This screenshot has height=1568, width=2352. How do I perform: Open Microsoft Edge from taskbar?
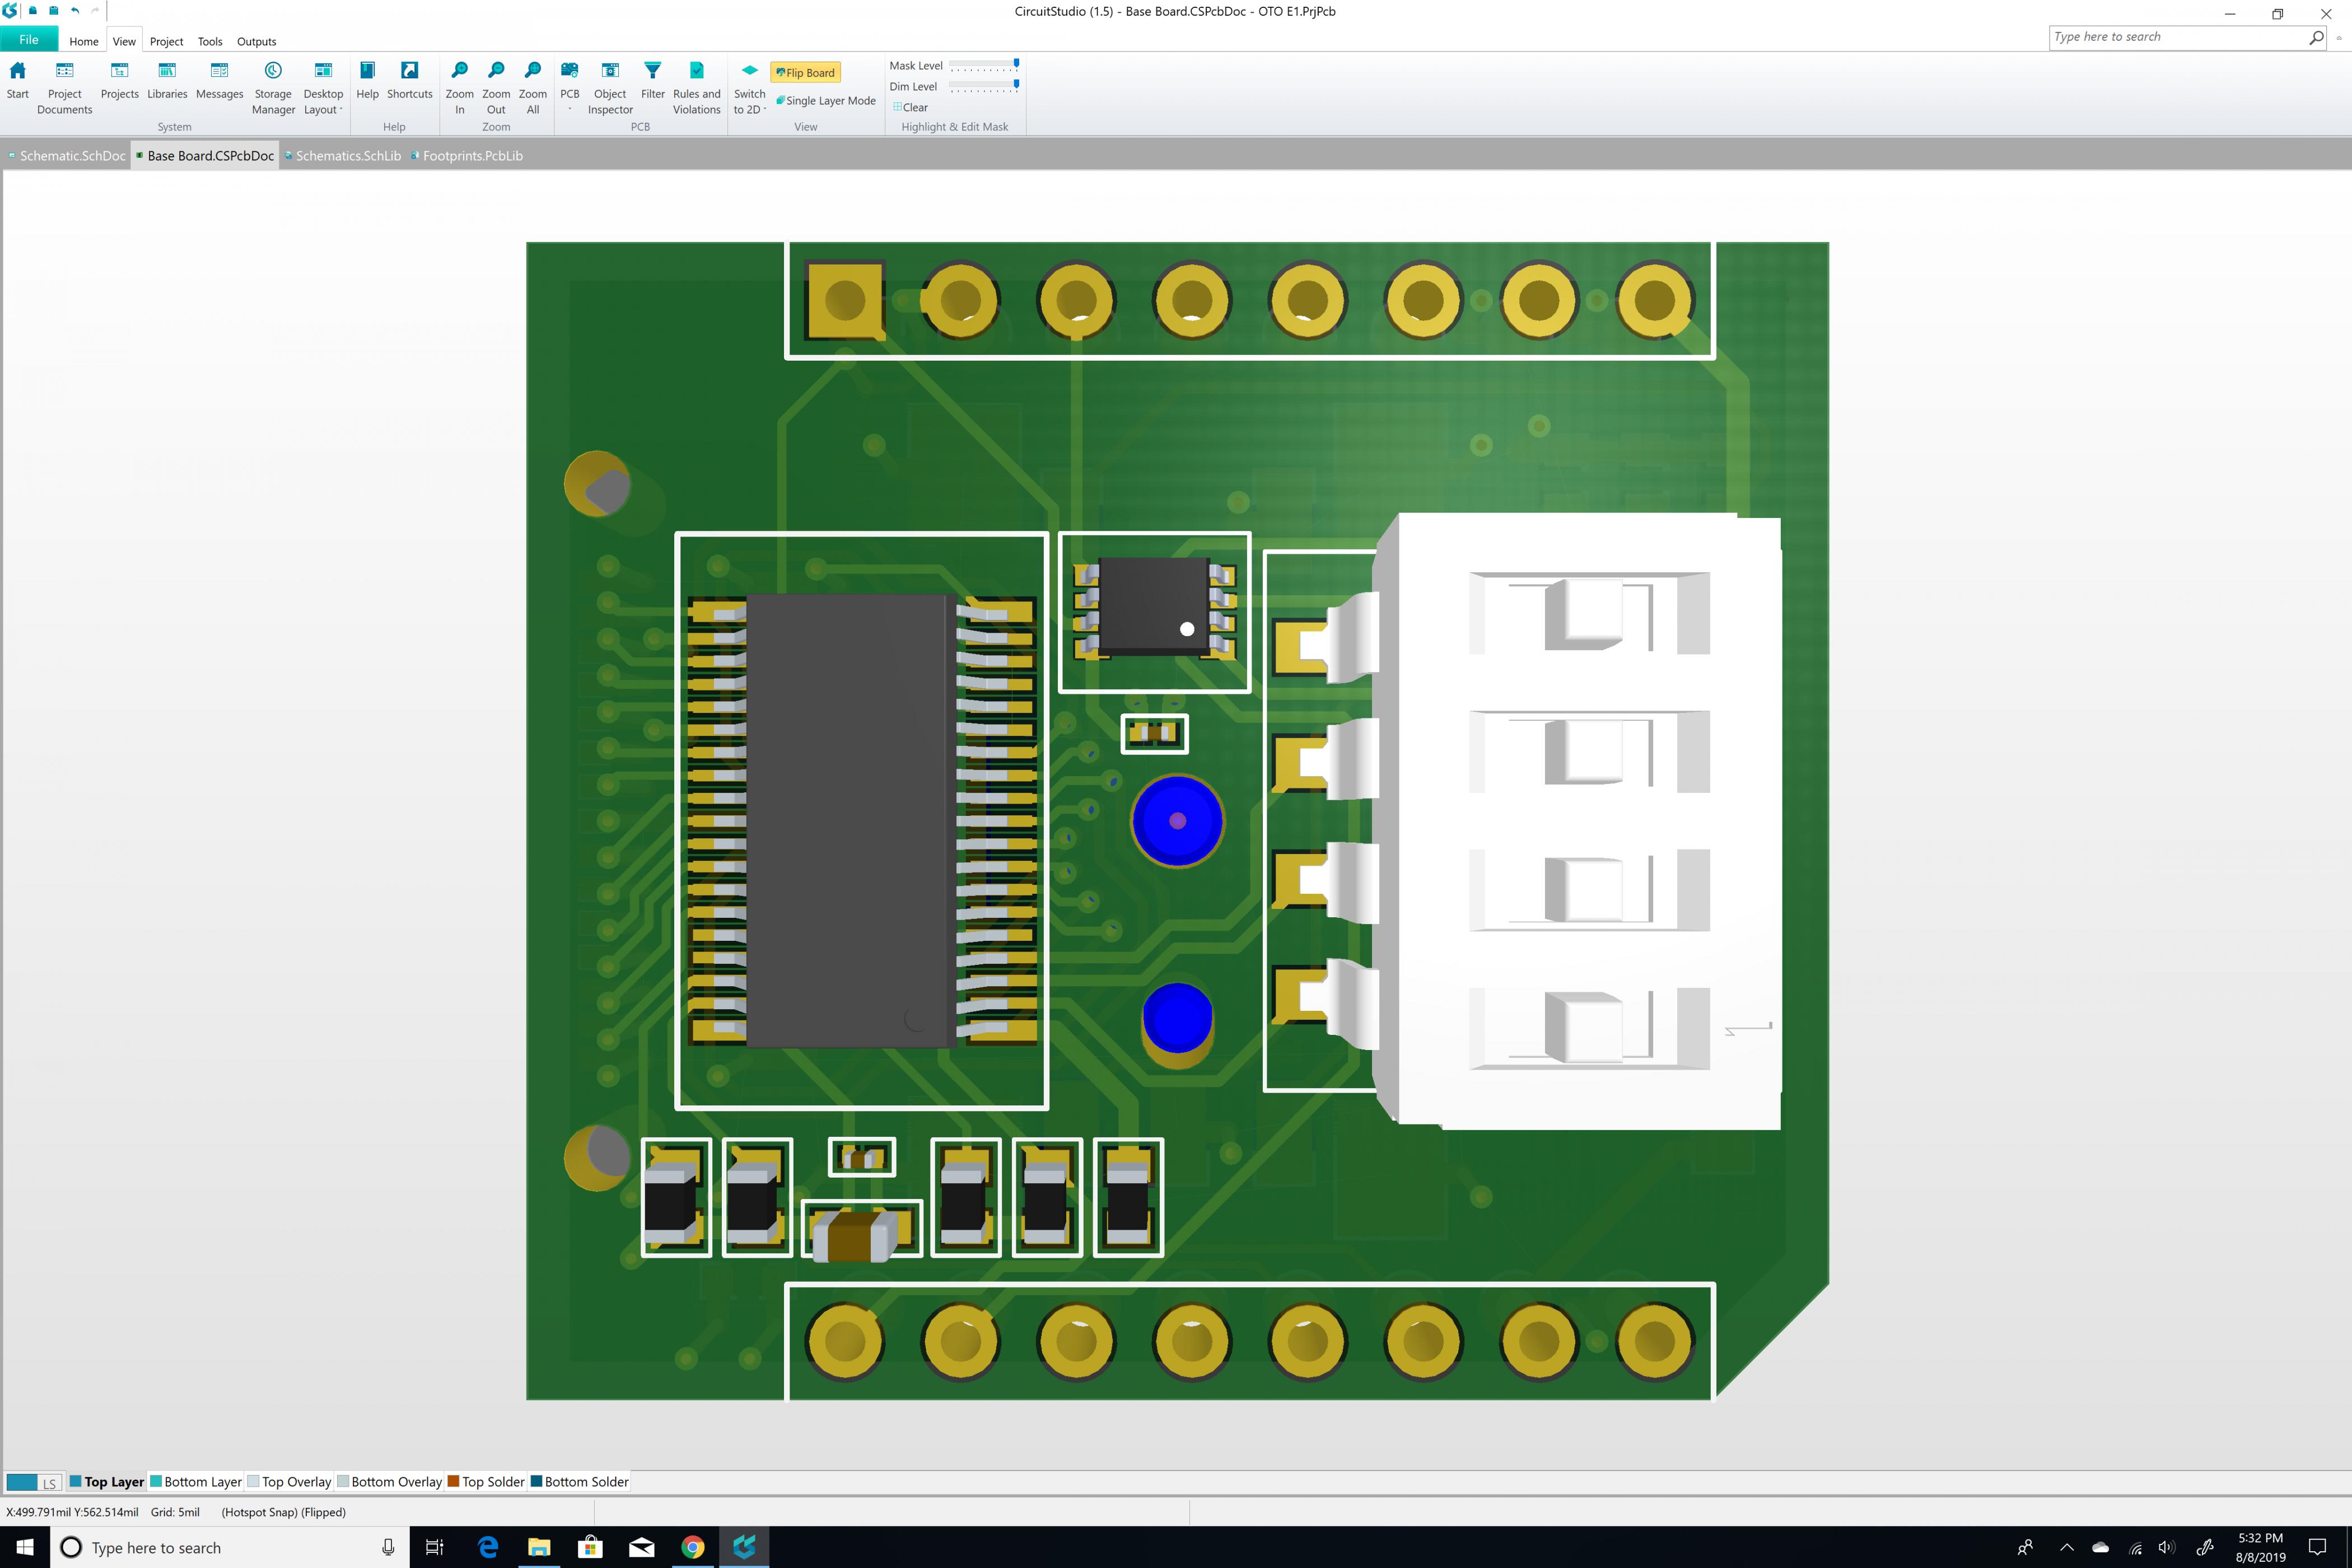[488, 1547]
